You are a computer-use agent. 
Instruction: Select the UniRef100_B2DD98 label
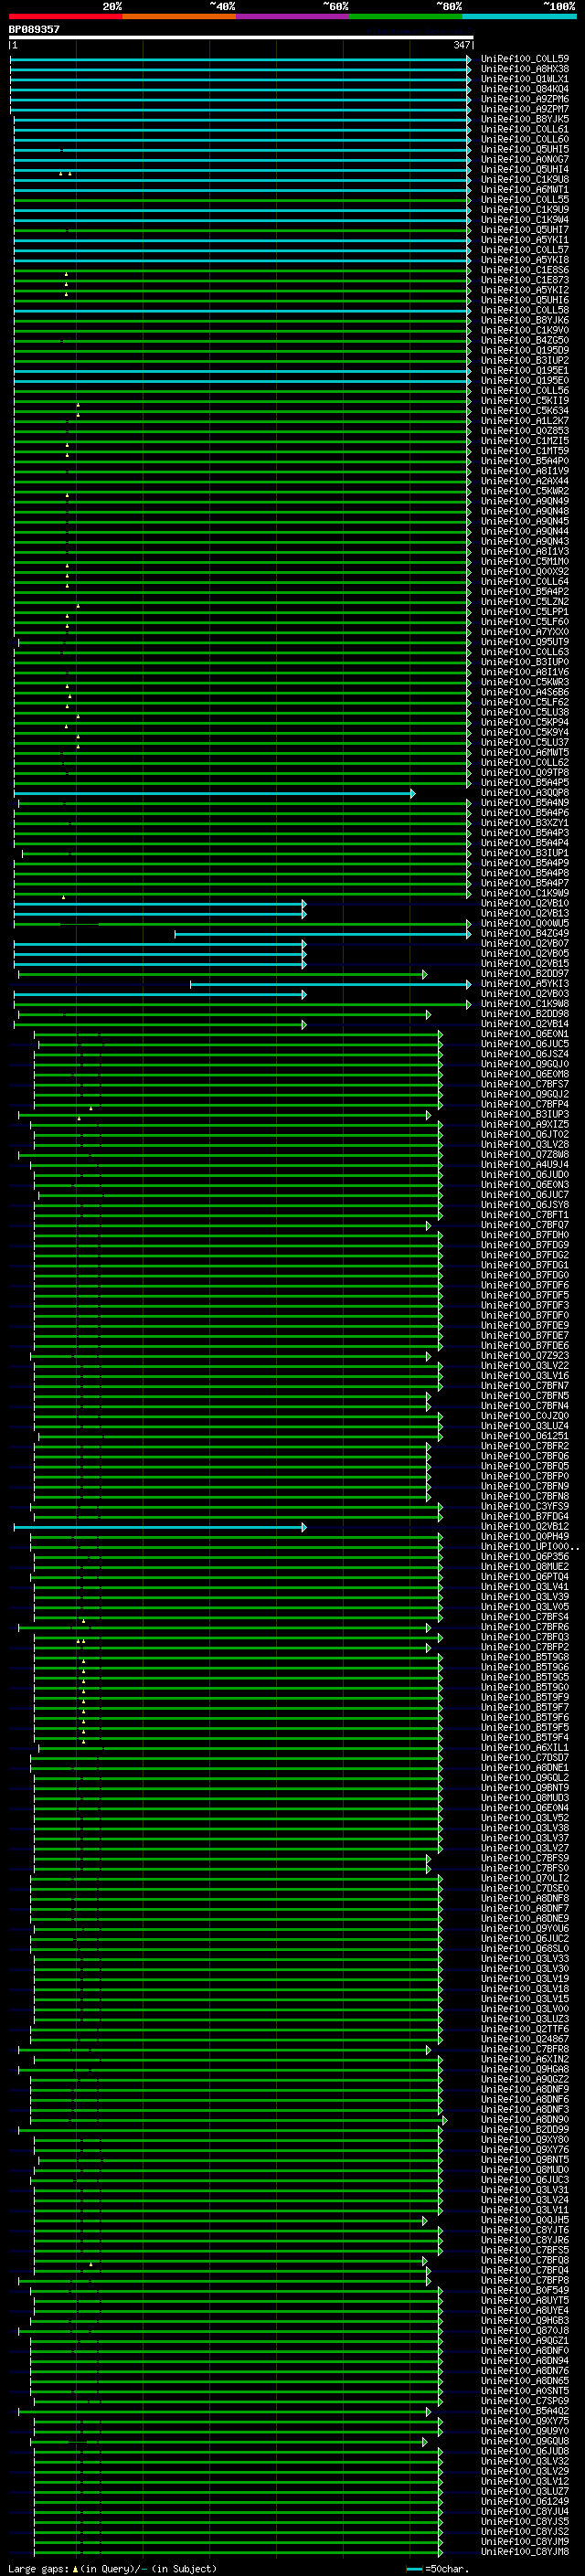[524, 1014]
